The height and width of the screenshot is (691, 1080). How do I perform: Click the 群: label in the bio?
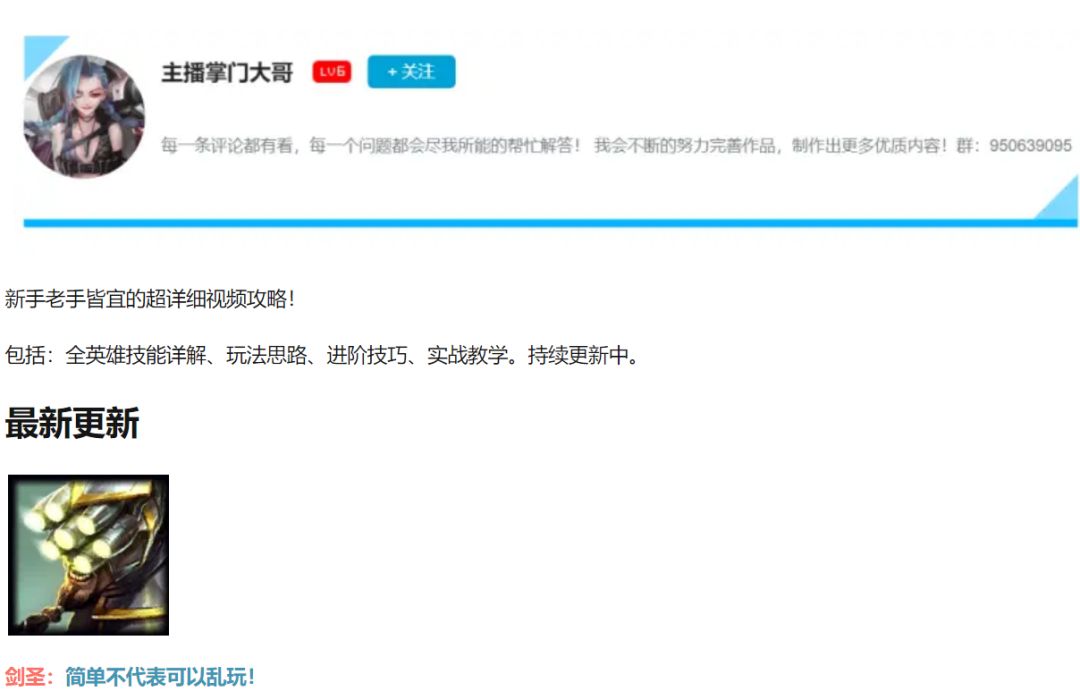click(x=968, y=145)
